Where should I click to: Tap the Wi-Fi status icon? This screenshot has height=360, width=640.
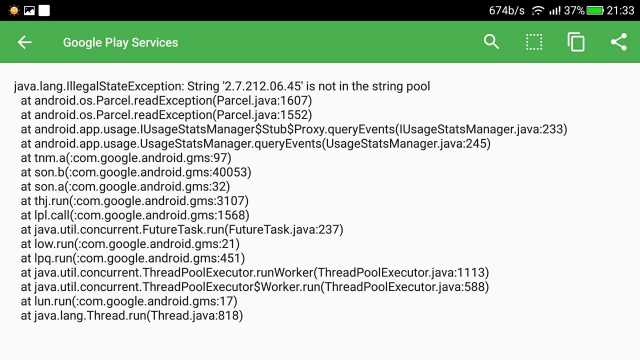[538, 10]
